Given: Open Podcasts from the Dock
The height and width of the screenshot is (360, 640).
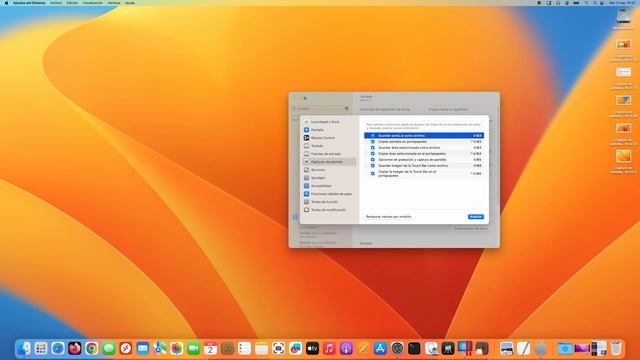Looking at the screenshot, I should coord(346,348).
